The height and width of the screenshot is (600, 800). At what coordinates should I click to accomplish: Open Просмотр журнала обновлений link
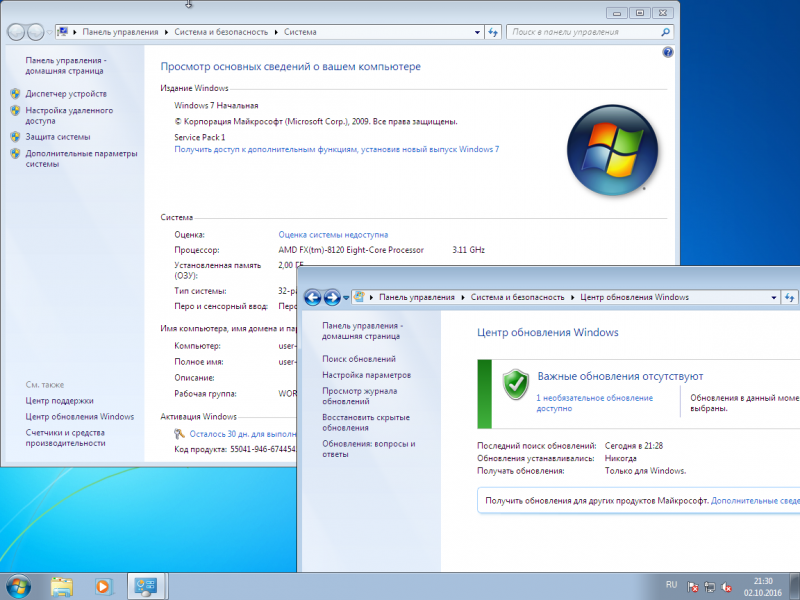click(360, 396)
